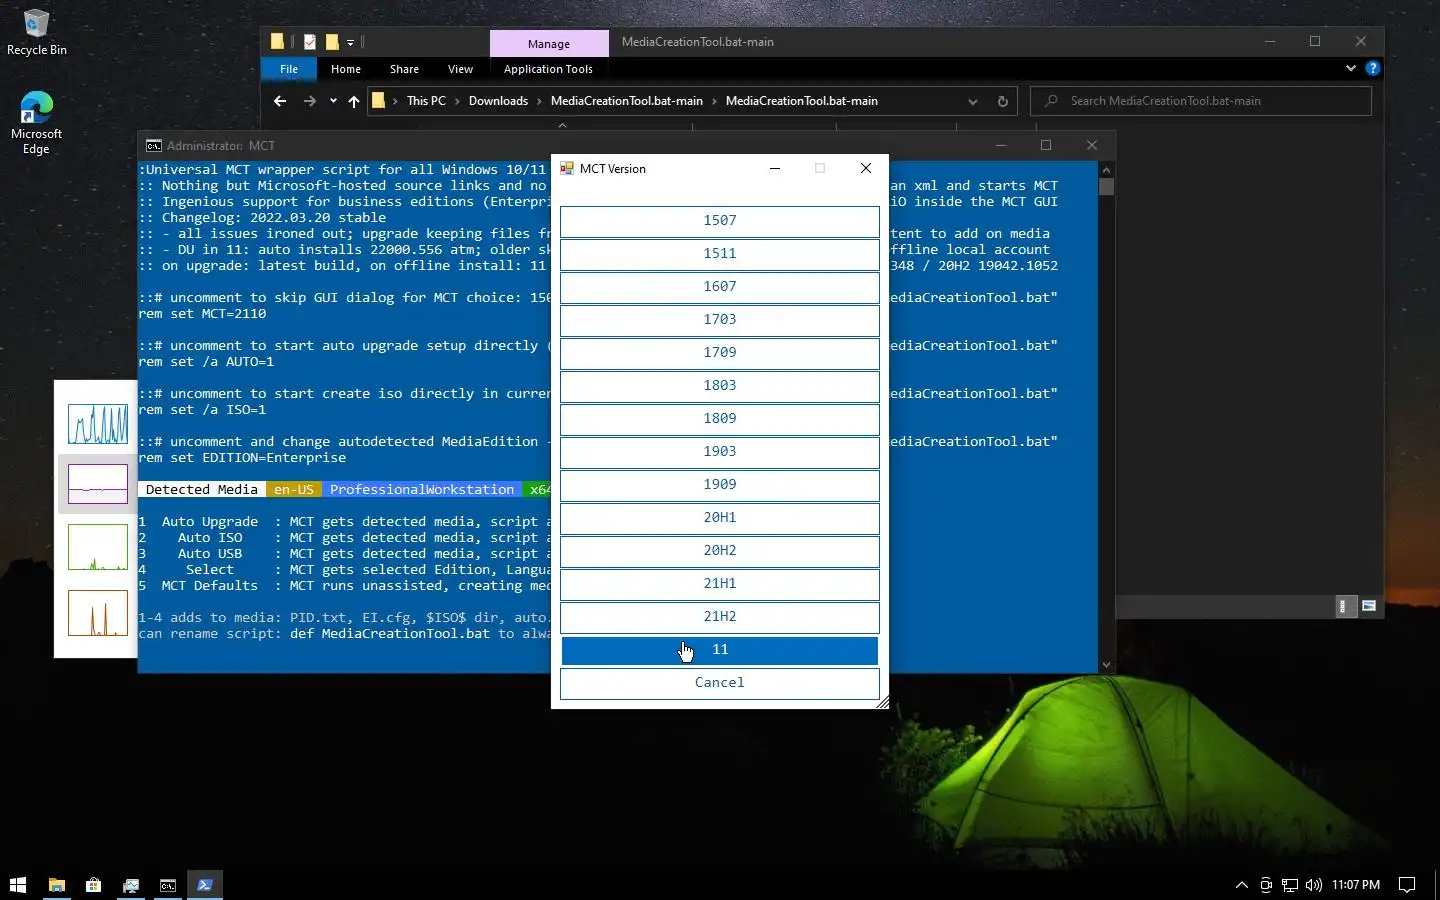The width and height of the screenshot is (1440, 900).
Task: Select the purple performance graph thumbnail
Action: point(98,484)
